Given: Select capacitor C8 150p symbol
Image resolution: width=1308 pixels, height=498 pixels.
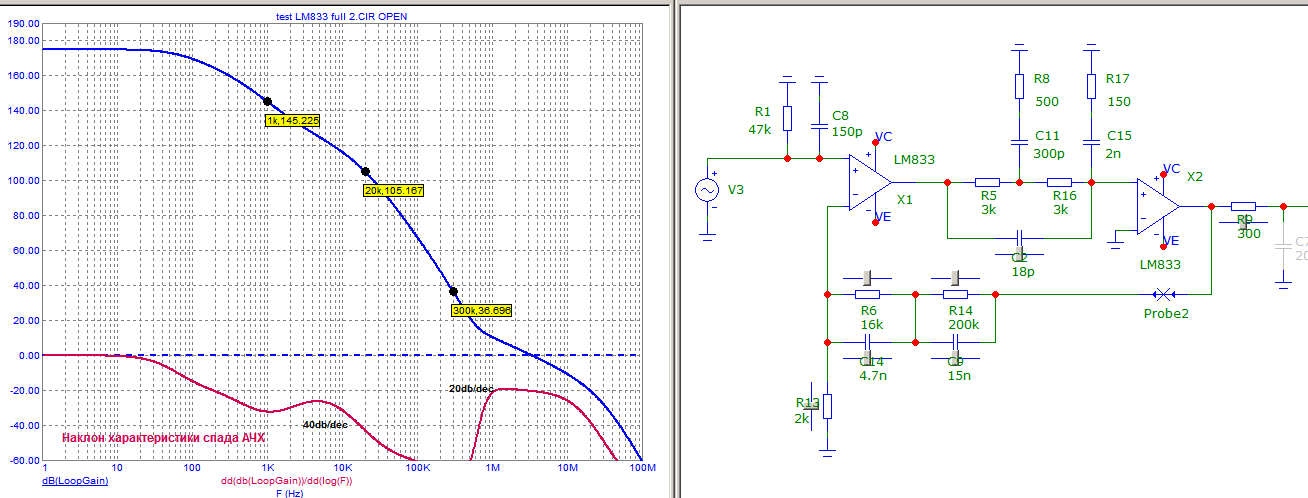Looking at the screenshot, I should [820, 127].
